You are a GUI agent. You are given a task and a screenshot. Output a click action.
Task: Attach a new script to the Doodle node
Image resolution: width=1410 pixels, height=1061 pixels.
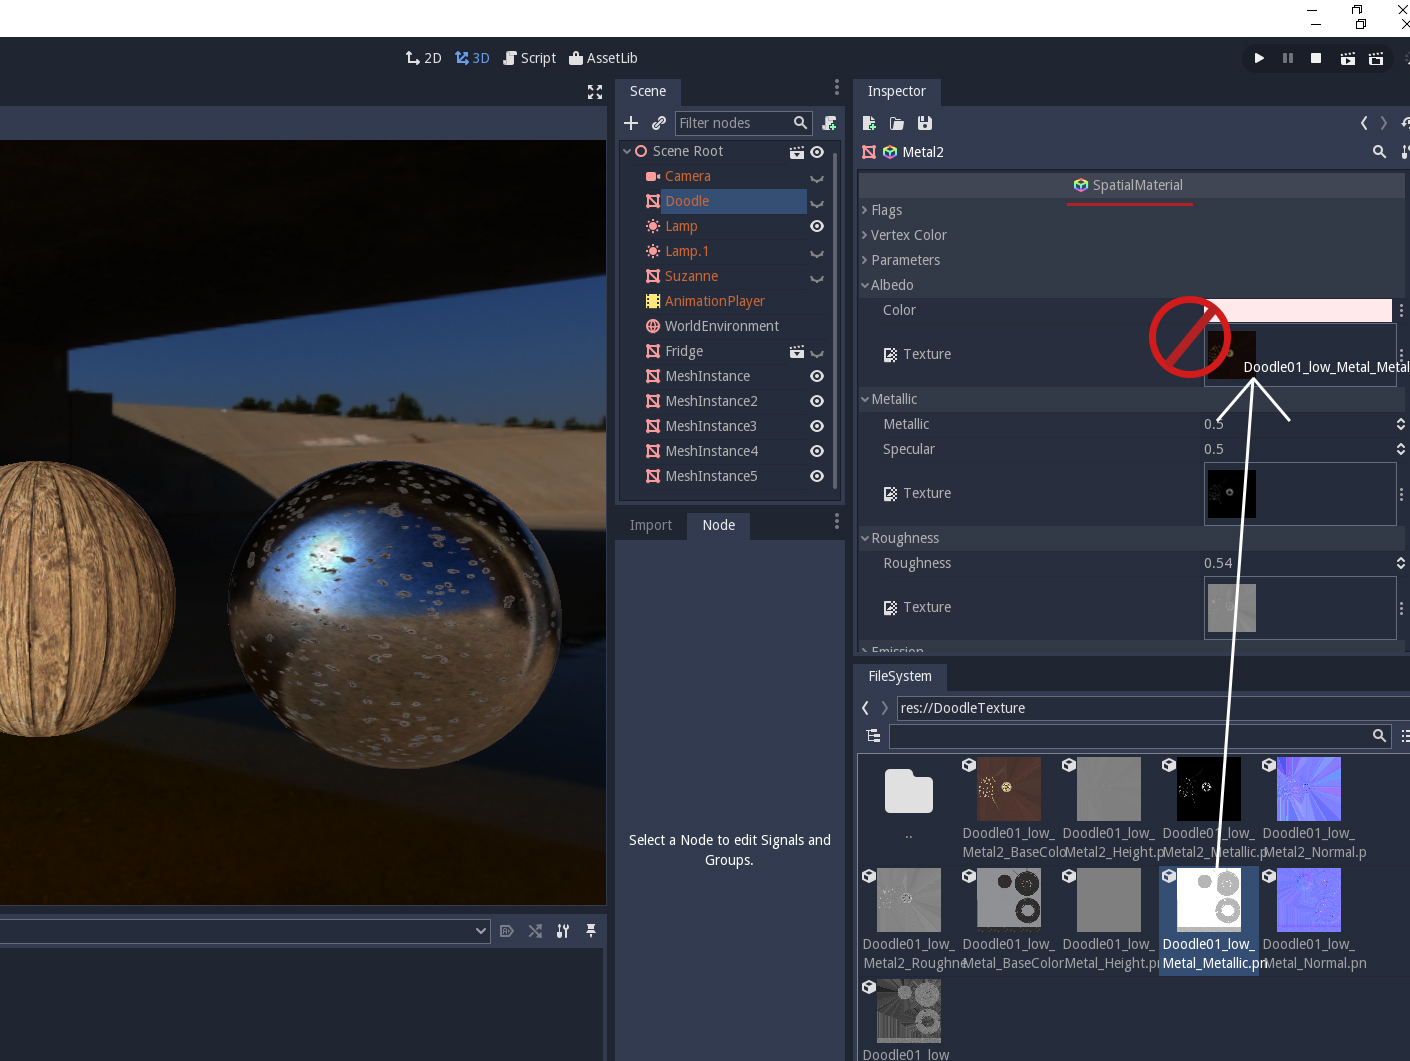pyautogui.click(x=829, y=123)
